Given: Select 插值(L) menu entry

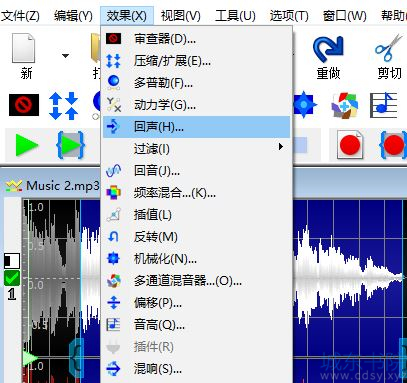Looking at the screenshot, I should (196, 215).
